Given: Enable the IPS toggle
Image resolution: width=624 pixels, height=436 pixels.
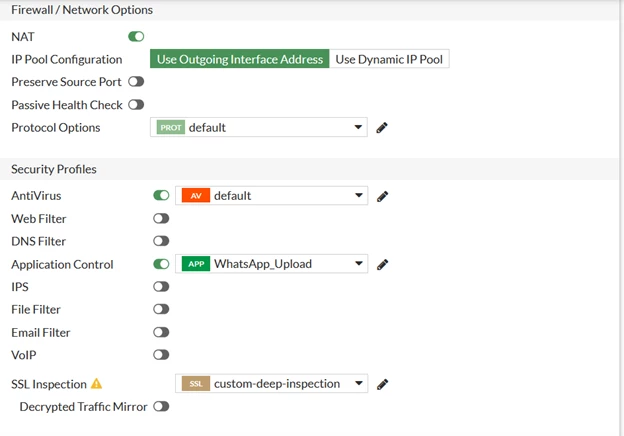Looking at the screenshot, I should 161,286.
